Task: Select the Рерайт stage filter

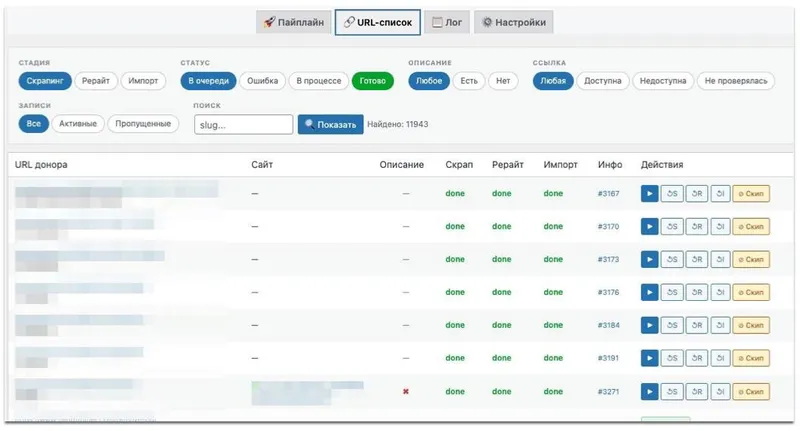Action: [96, 81]
